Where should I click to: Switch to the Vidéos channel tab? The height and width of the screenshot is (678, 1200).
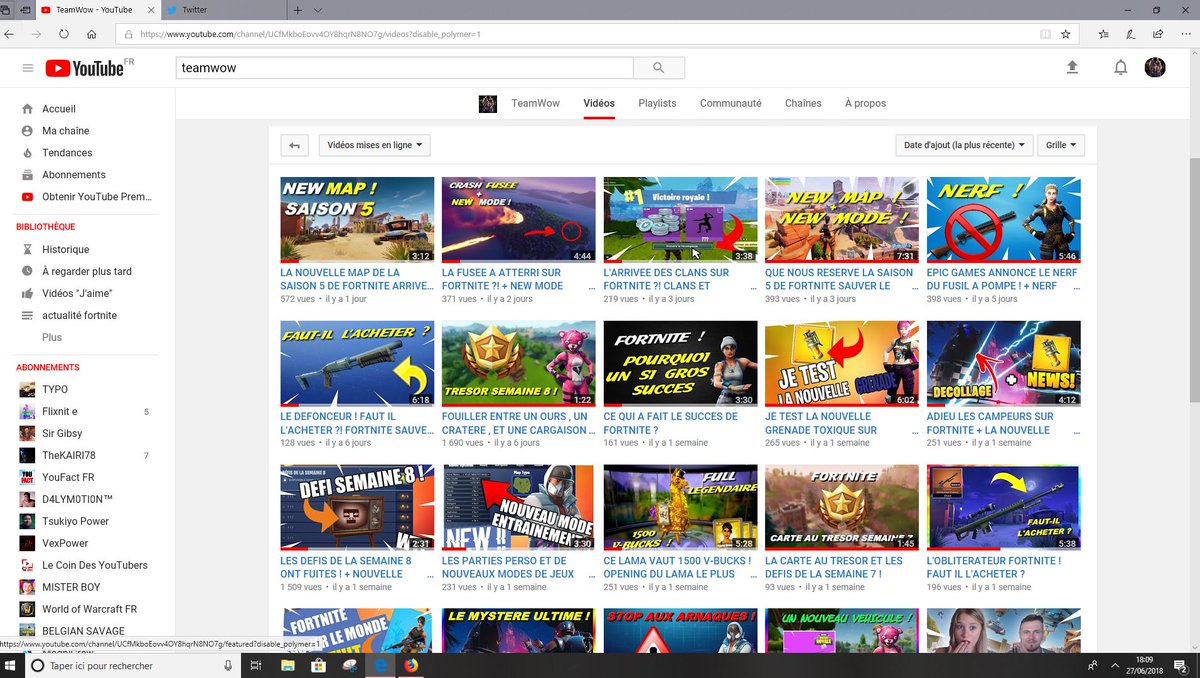click(599, 103)
